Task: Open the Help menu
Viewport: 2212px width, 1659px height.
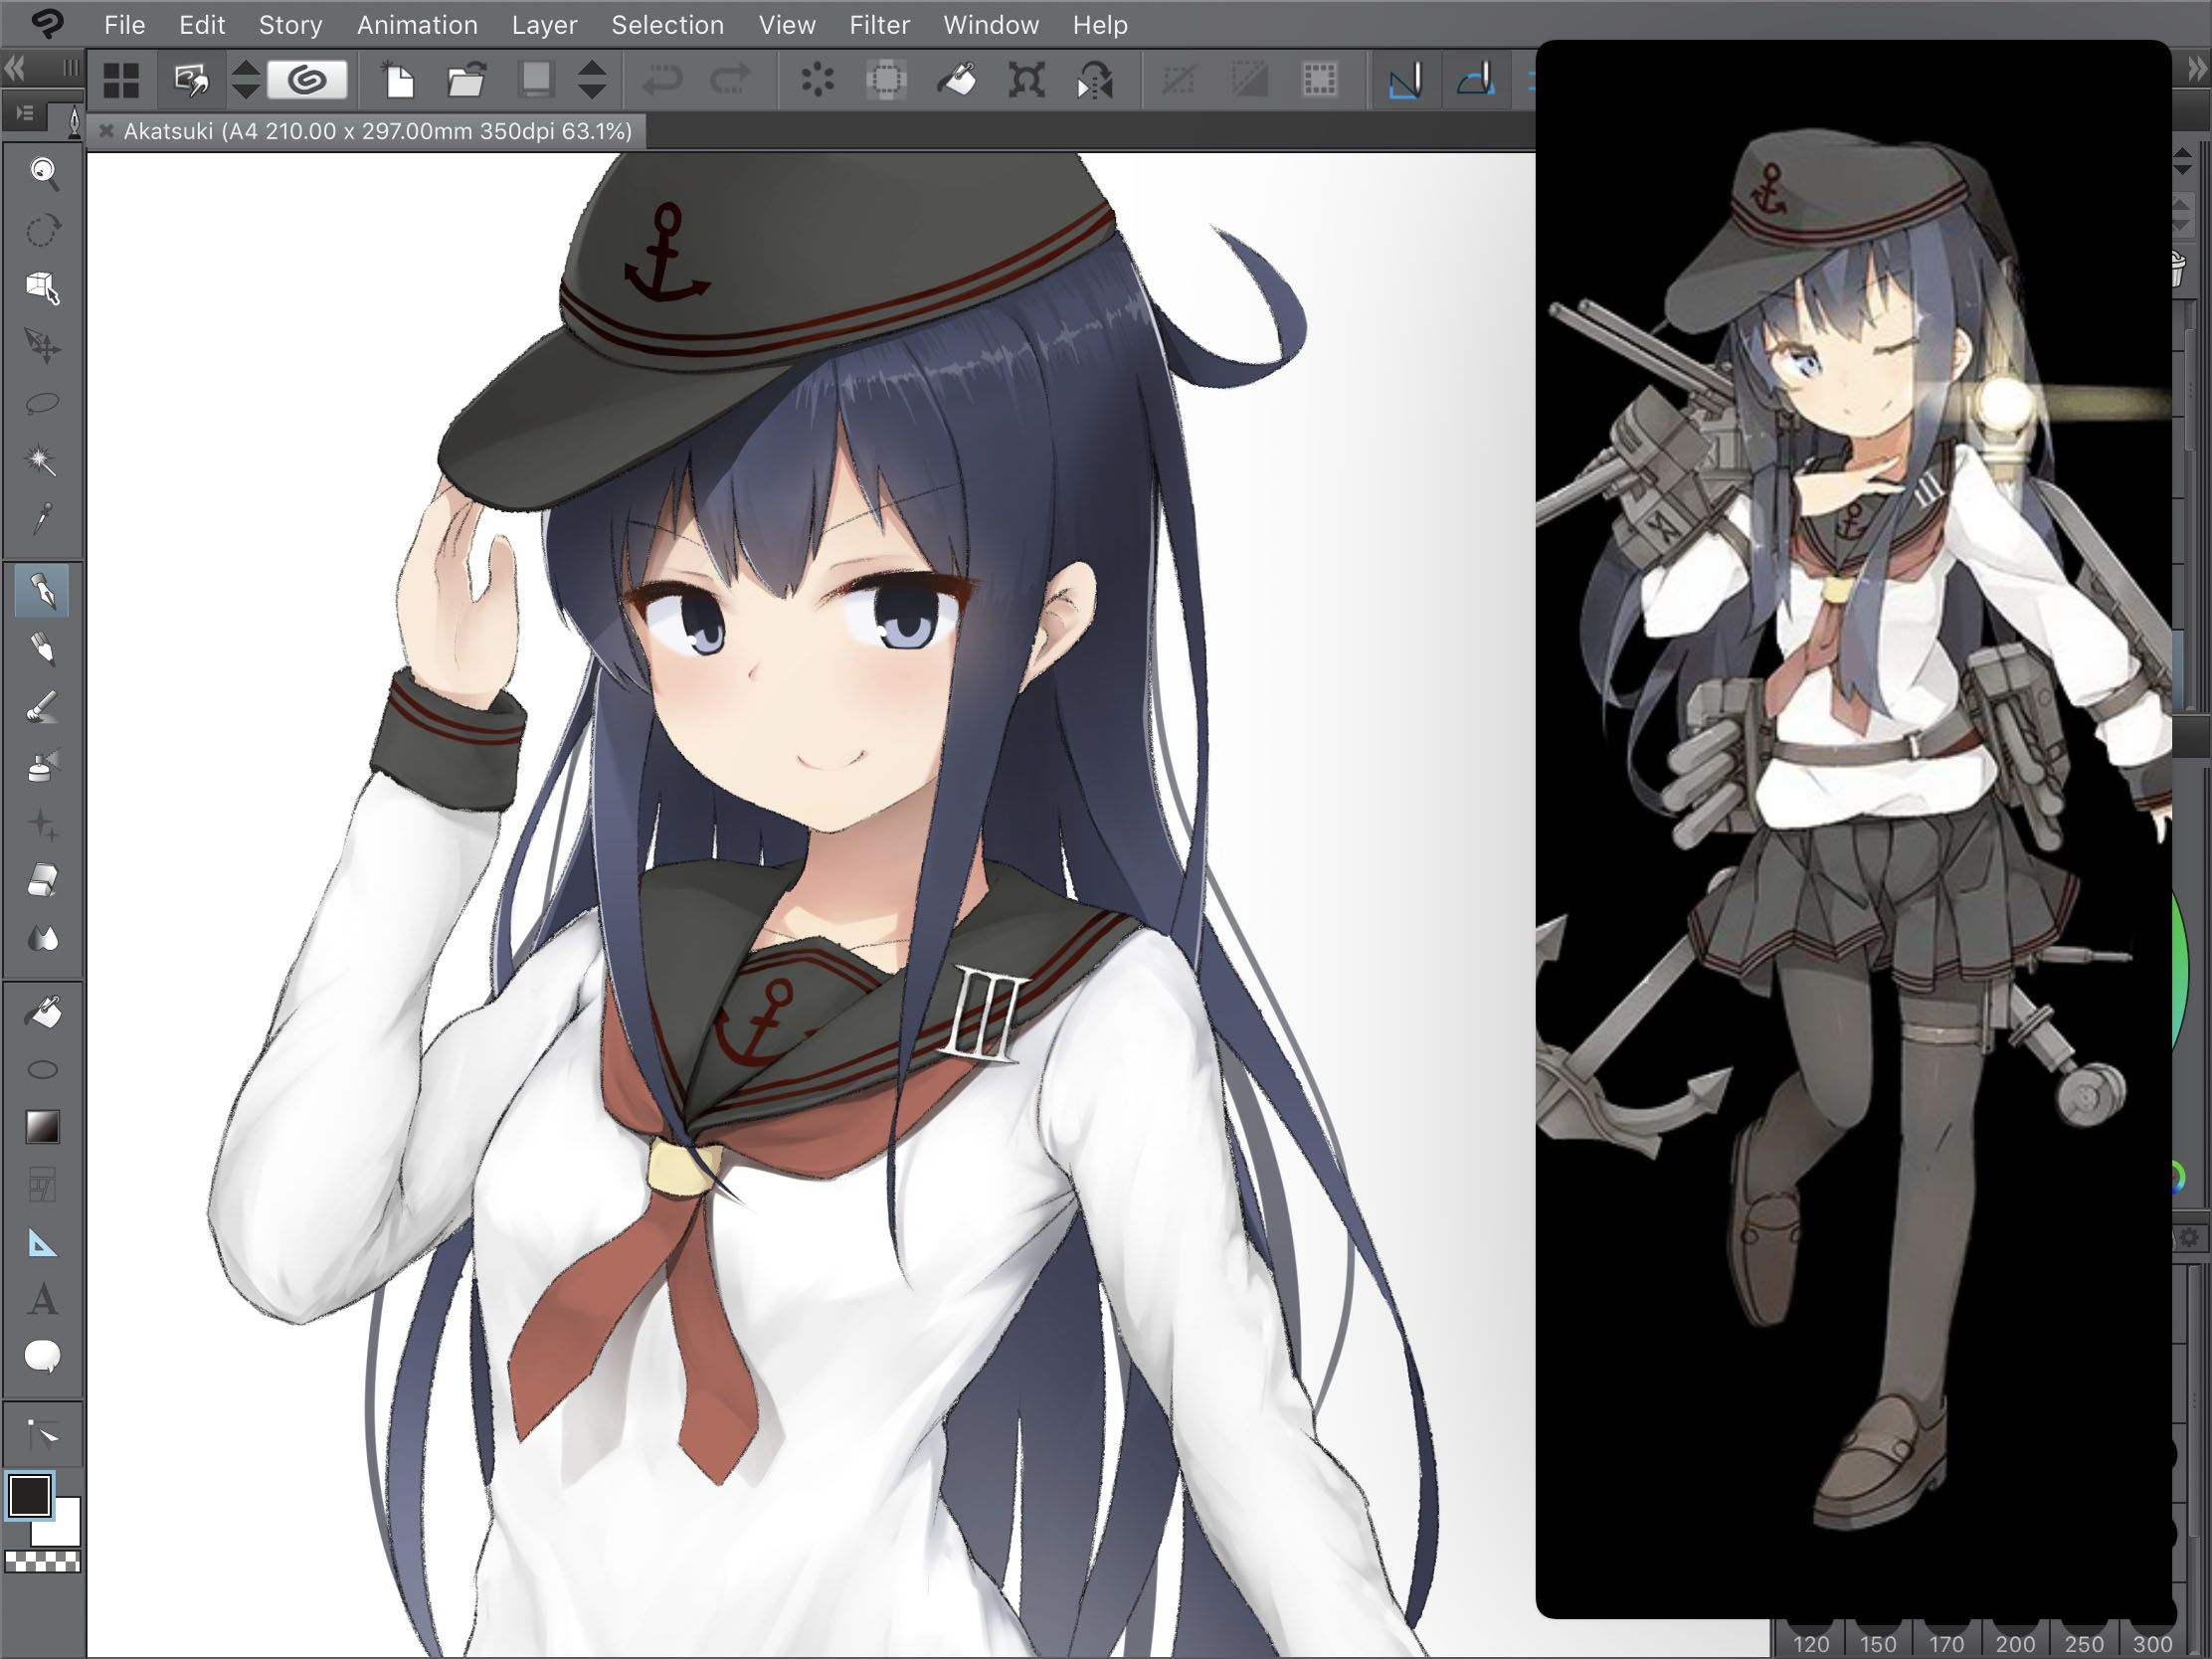Action: coord(1100,25)
